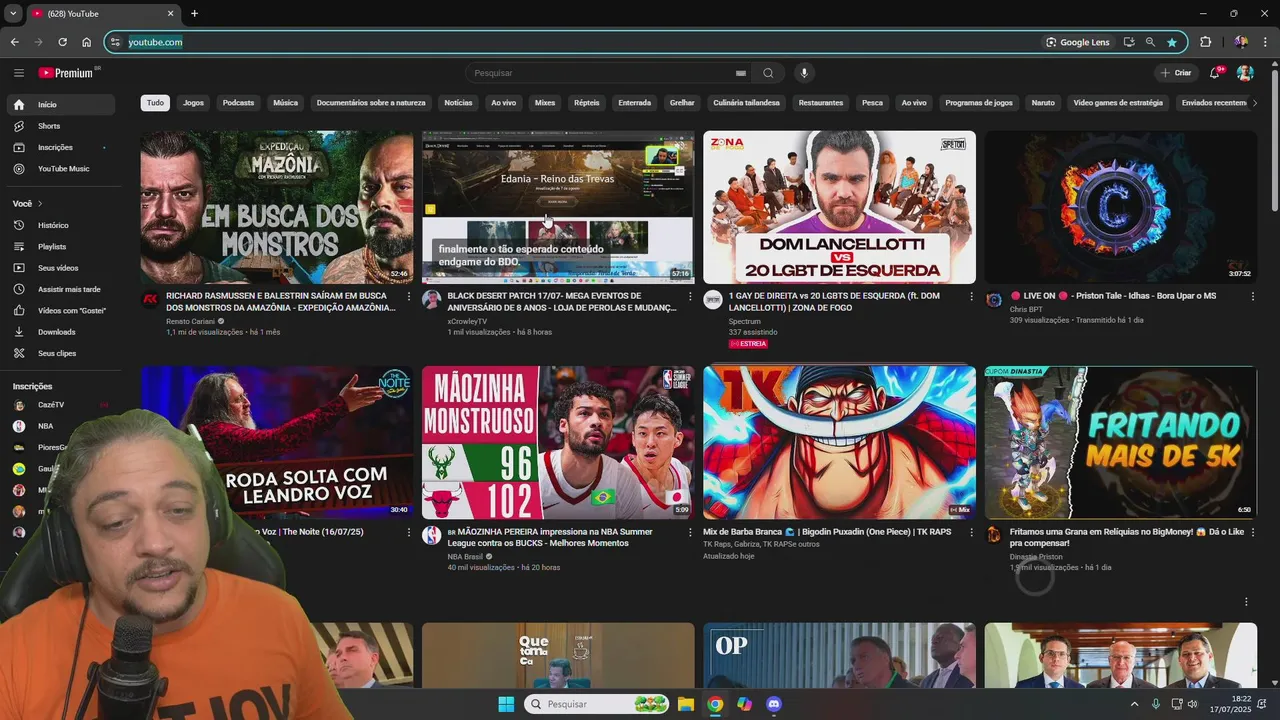Select the Naruto filter chip
Viewport: 1280px width, 720px height.
(1043, 103)
